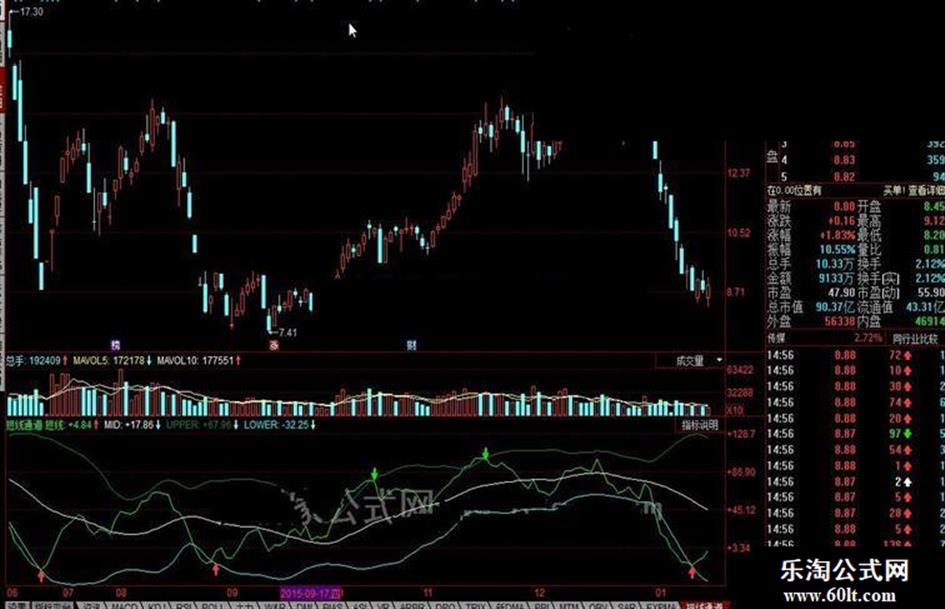Select the trade row with volume 72
Viewport: 945px width, 609px height.
pyautogui.click(x=856, y=355)
